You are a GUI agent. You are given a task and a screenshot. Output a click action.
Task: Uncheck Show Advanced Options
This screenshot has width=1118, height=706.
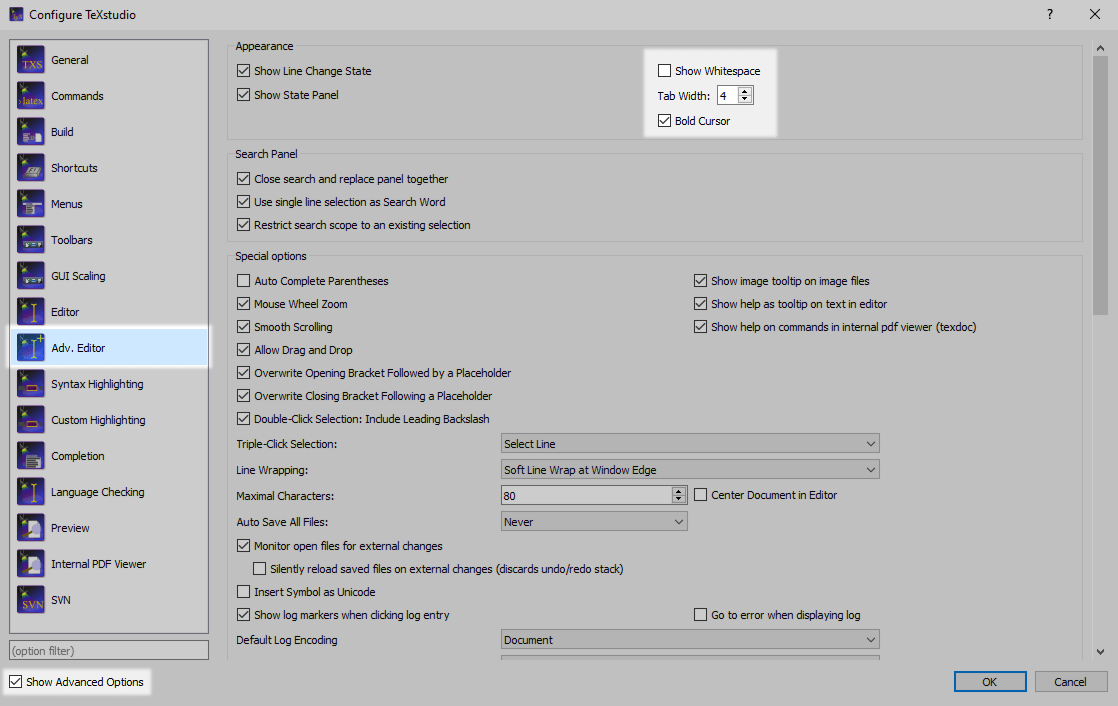pos(16,681)
